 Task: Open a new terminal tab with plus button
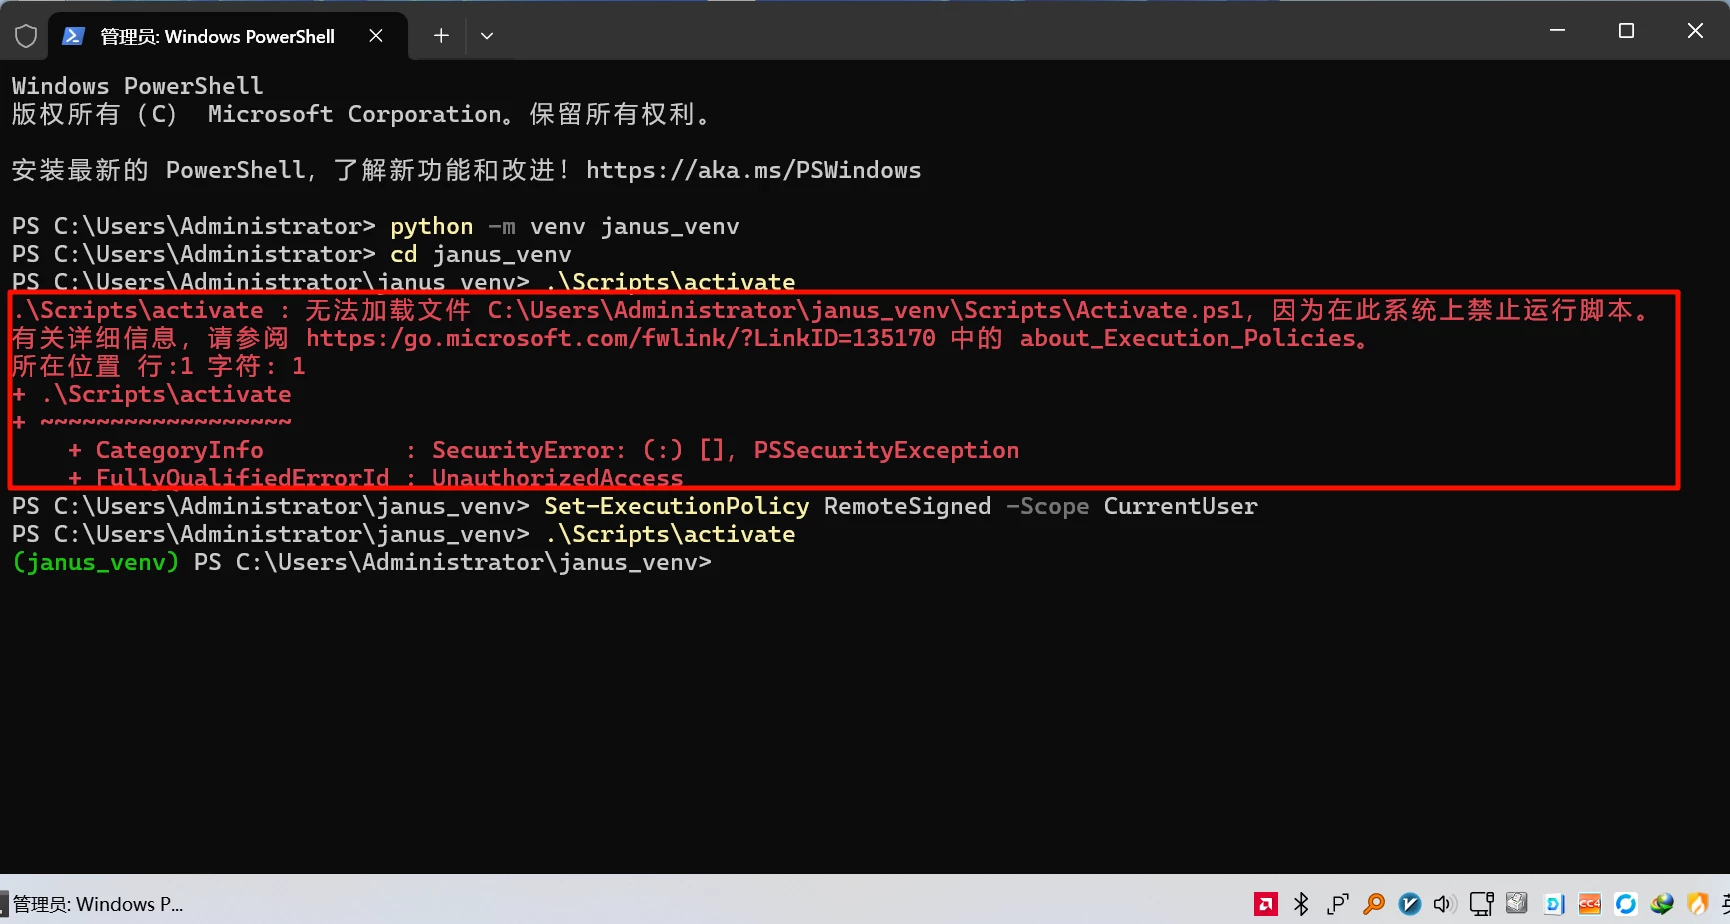pos(441,36)
